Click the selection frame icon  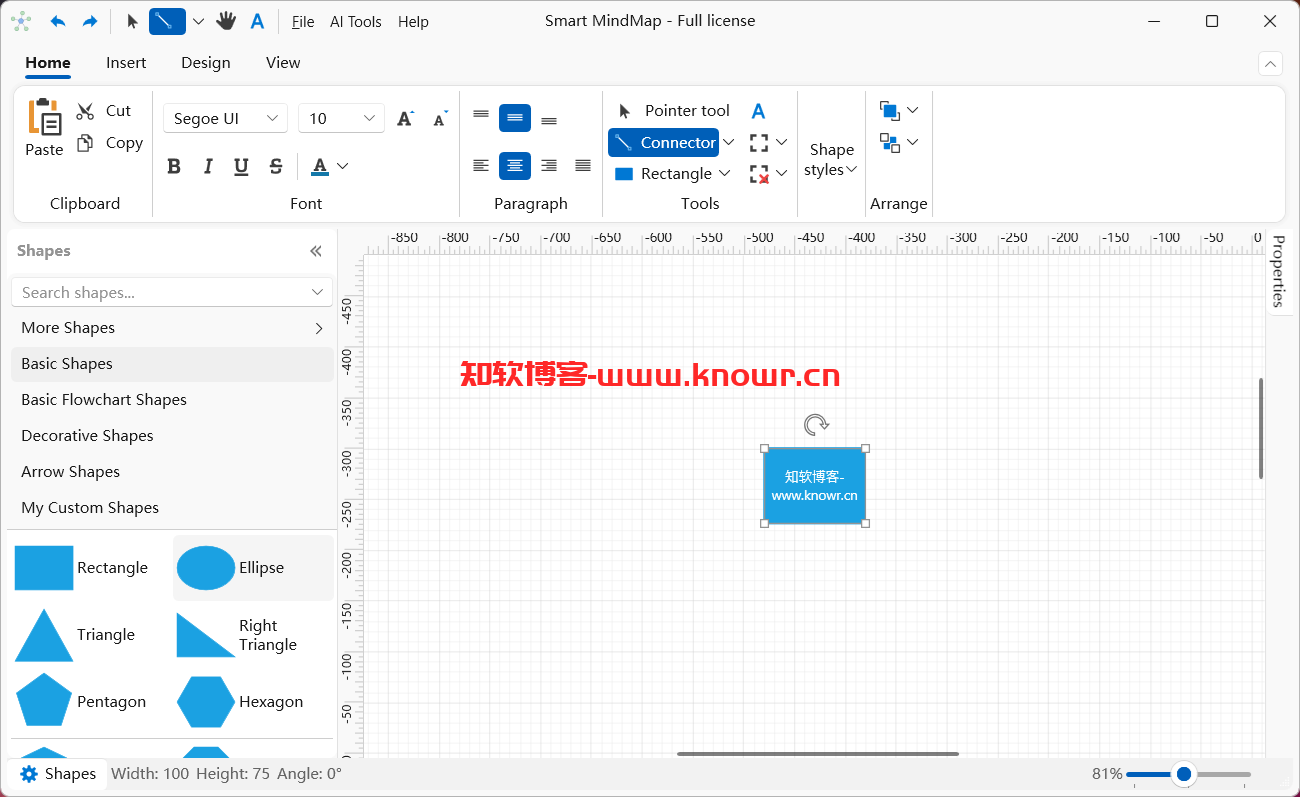coord(759,143)
